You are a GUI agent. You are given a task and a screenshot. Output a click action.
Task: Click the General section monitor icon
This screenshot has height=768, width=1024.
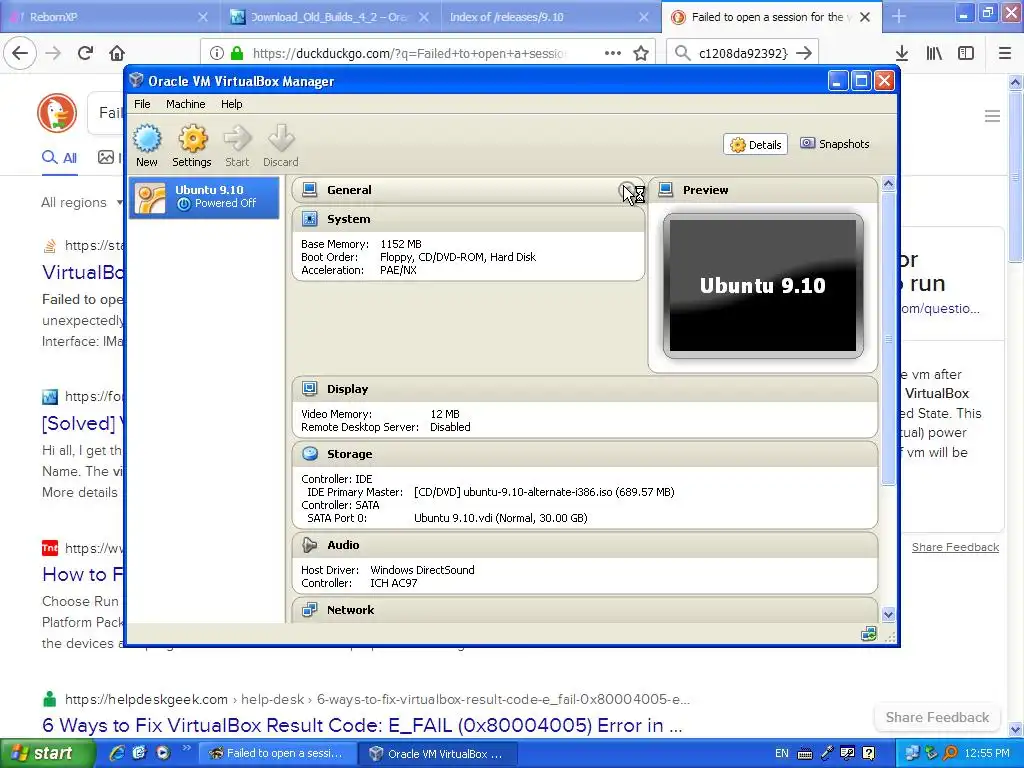tap(310, 189)
